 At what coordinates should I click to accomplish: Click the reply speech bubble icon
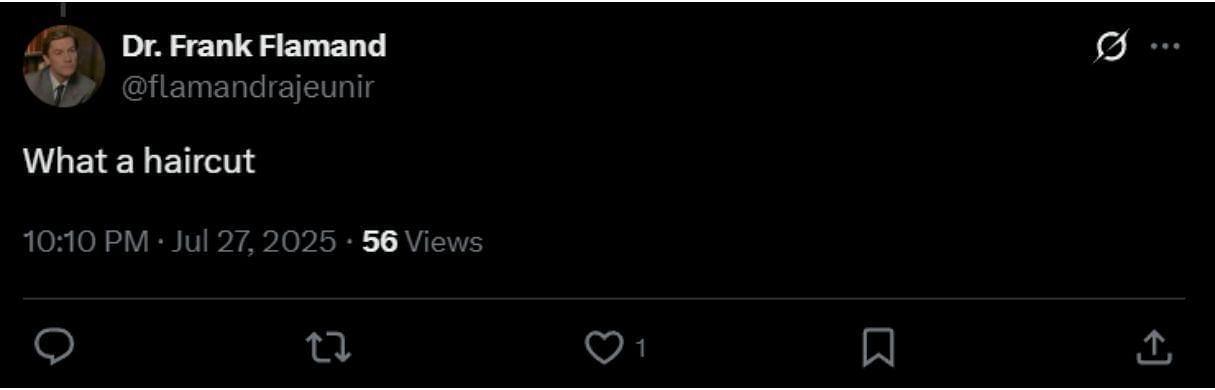tap(52, 347)
